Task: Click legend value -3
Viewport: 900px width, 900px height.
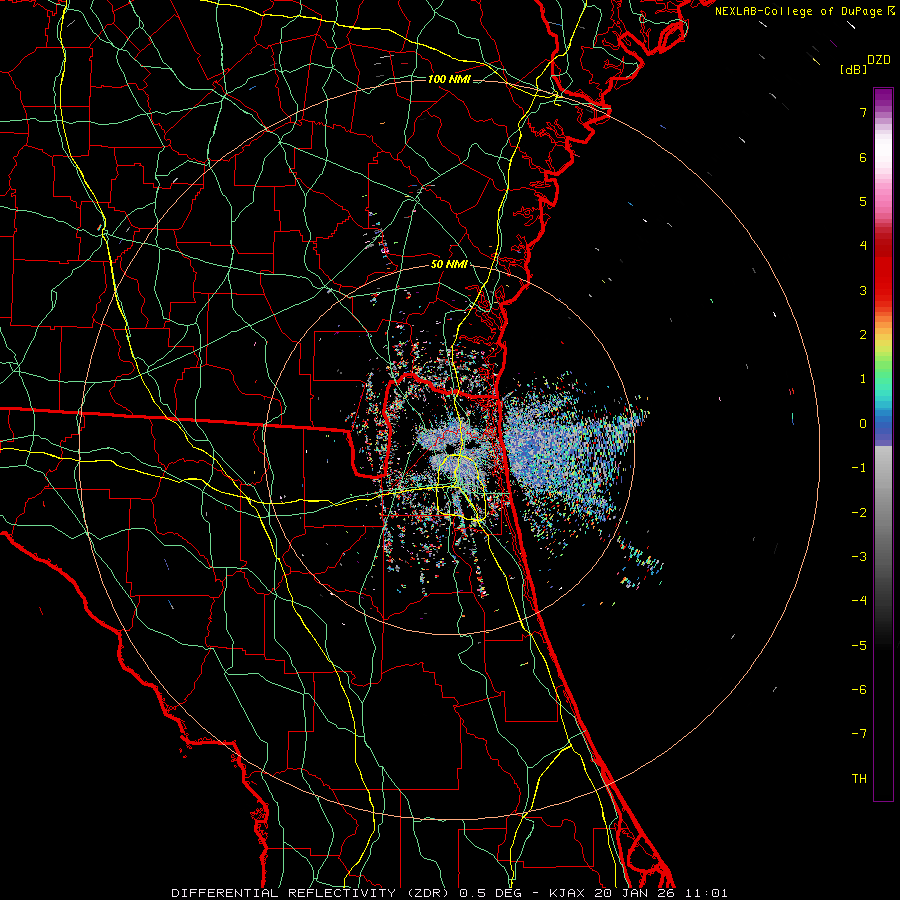Action: (859, 556)
